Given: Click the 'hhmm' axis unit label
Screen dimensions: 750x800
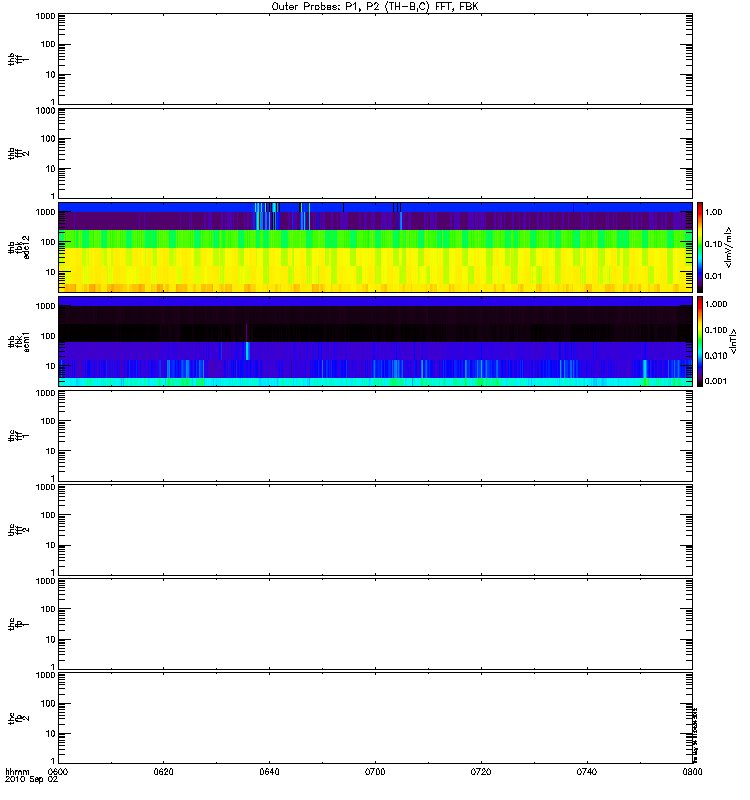Looking at the screenshot, I should click(17, 771).
